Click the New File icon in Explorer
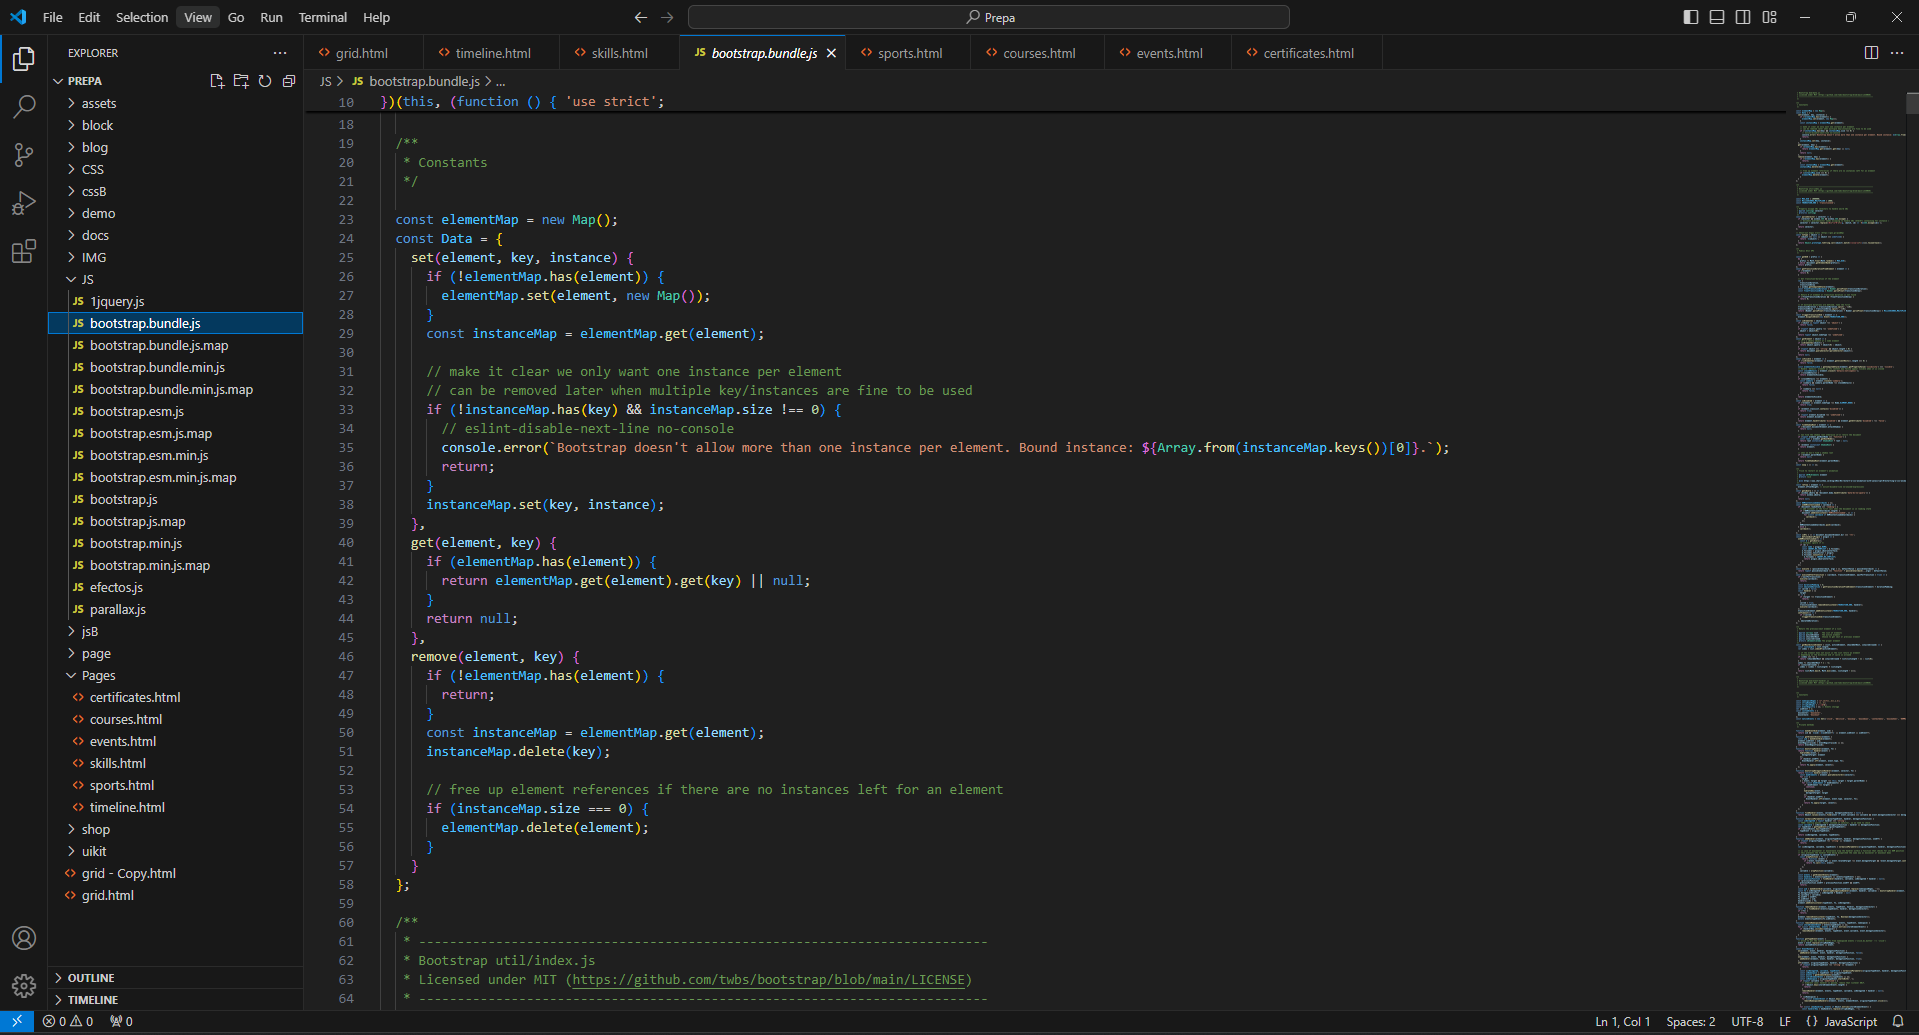This screenshot has width=1919, height=1035. click(x=217, y=81)
